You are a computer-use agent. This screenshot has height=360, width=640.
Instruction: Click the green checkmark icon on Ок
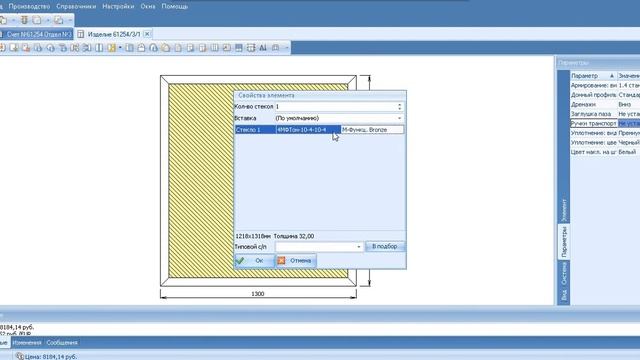[x=240, y=260]
